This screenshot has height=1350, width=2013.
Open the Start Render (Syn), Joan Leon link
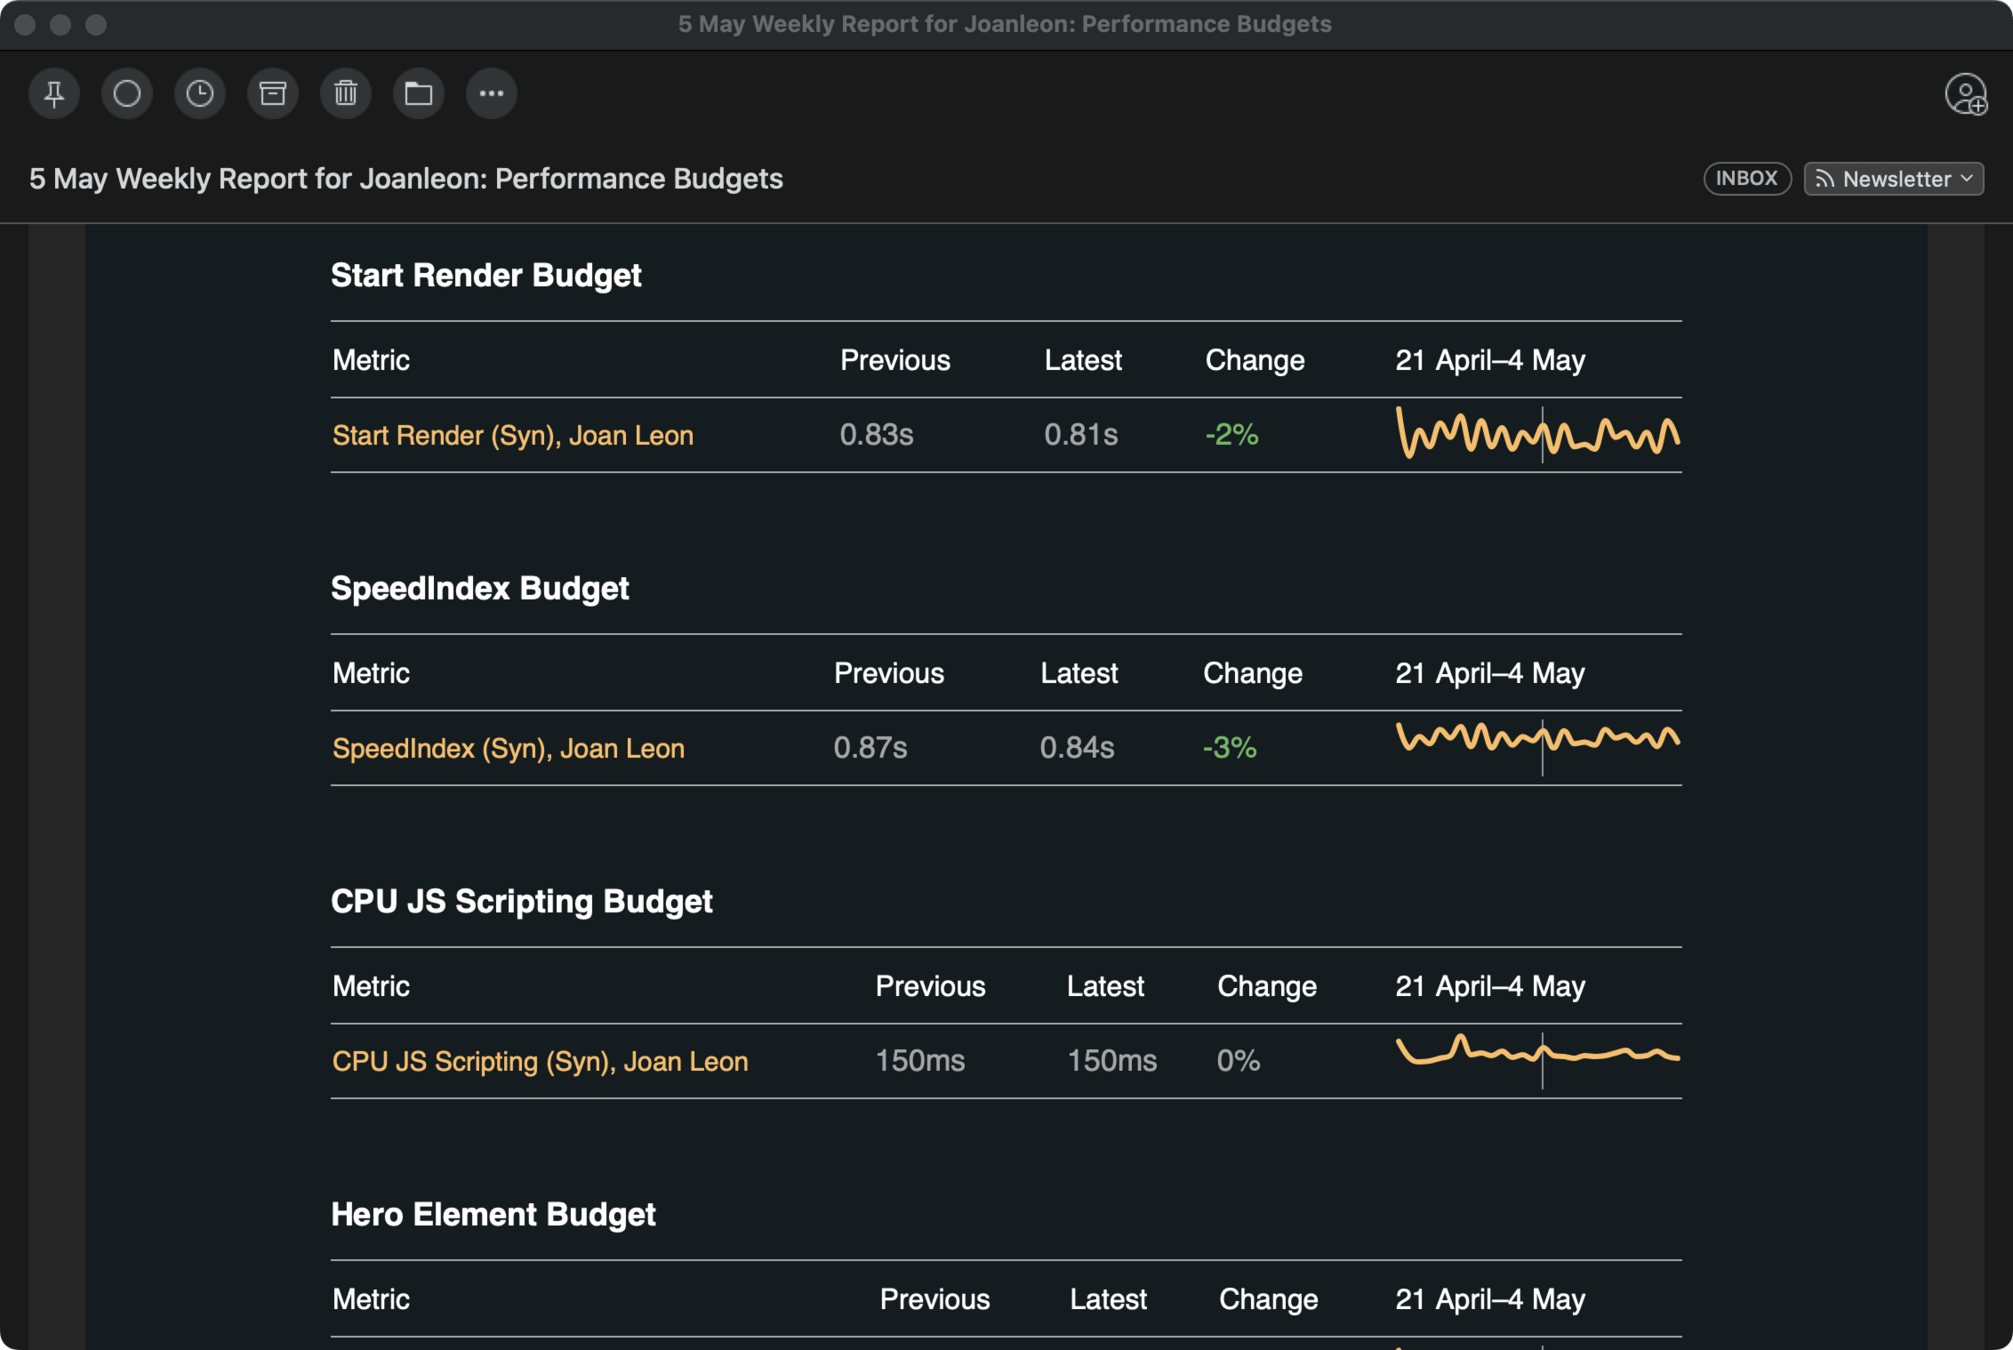[x=512, y=436]
